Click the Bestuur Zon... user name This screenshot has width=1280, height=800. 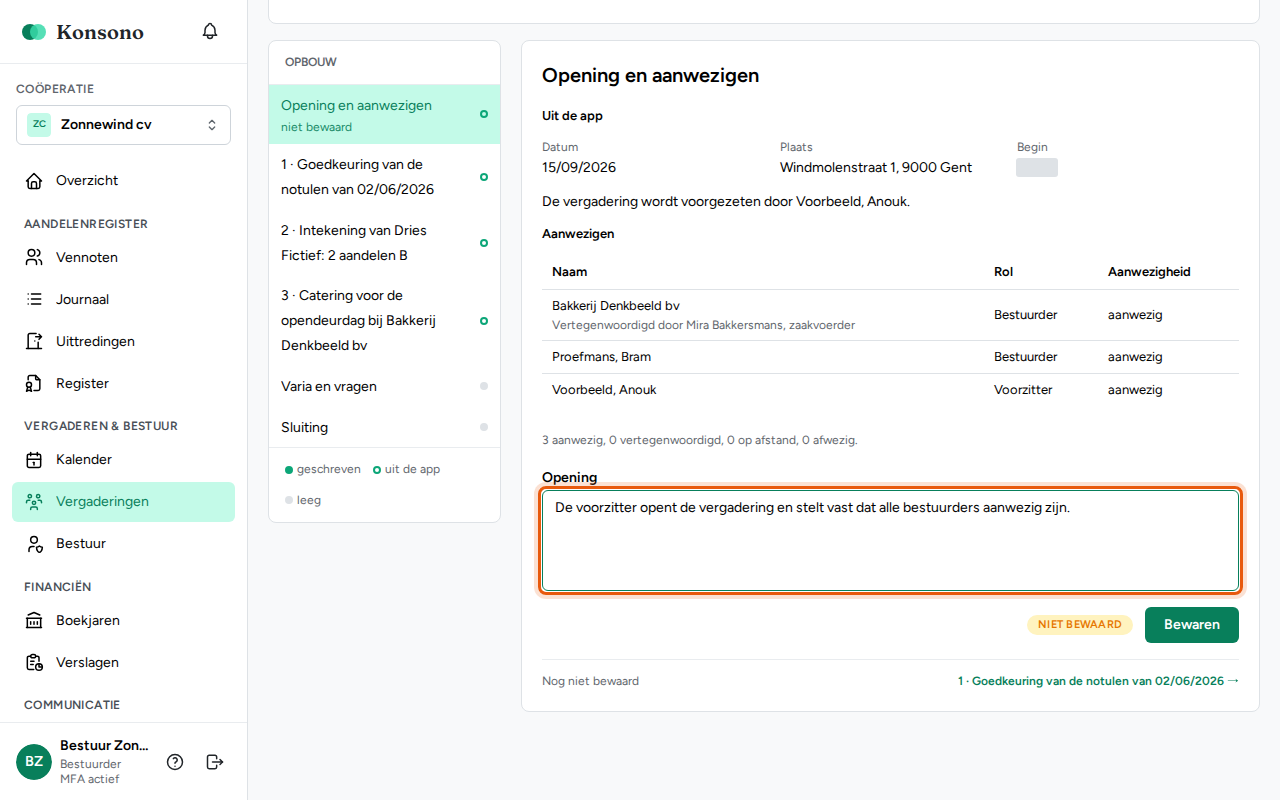pyautogui.click(x=104, y=746)
